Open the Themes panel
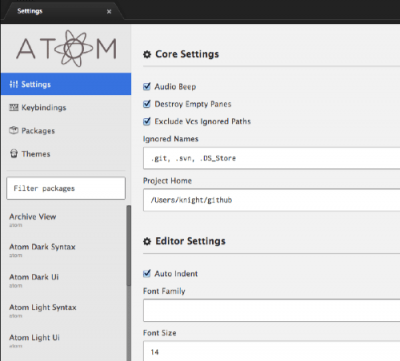Screen dimensions: 400x361 [x=66, y=154]
